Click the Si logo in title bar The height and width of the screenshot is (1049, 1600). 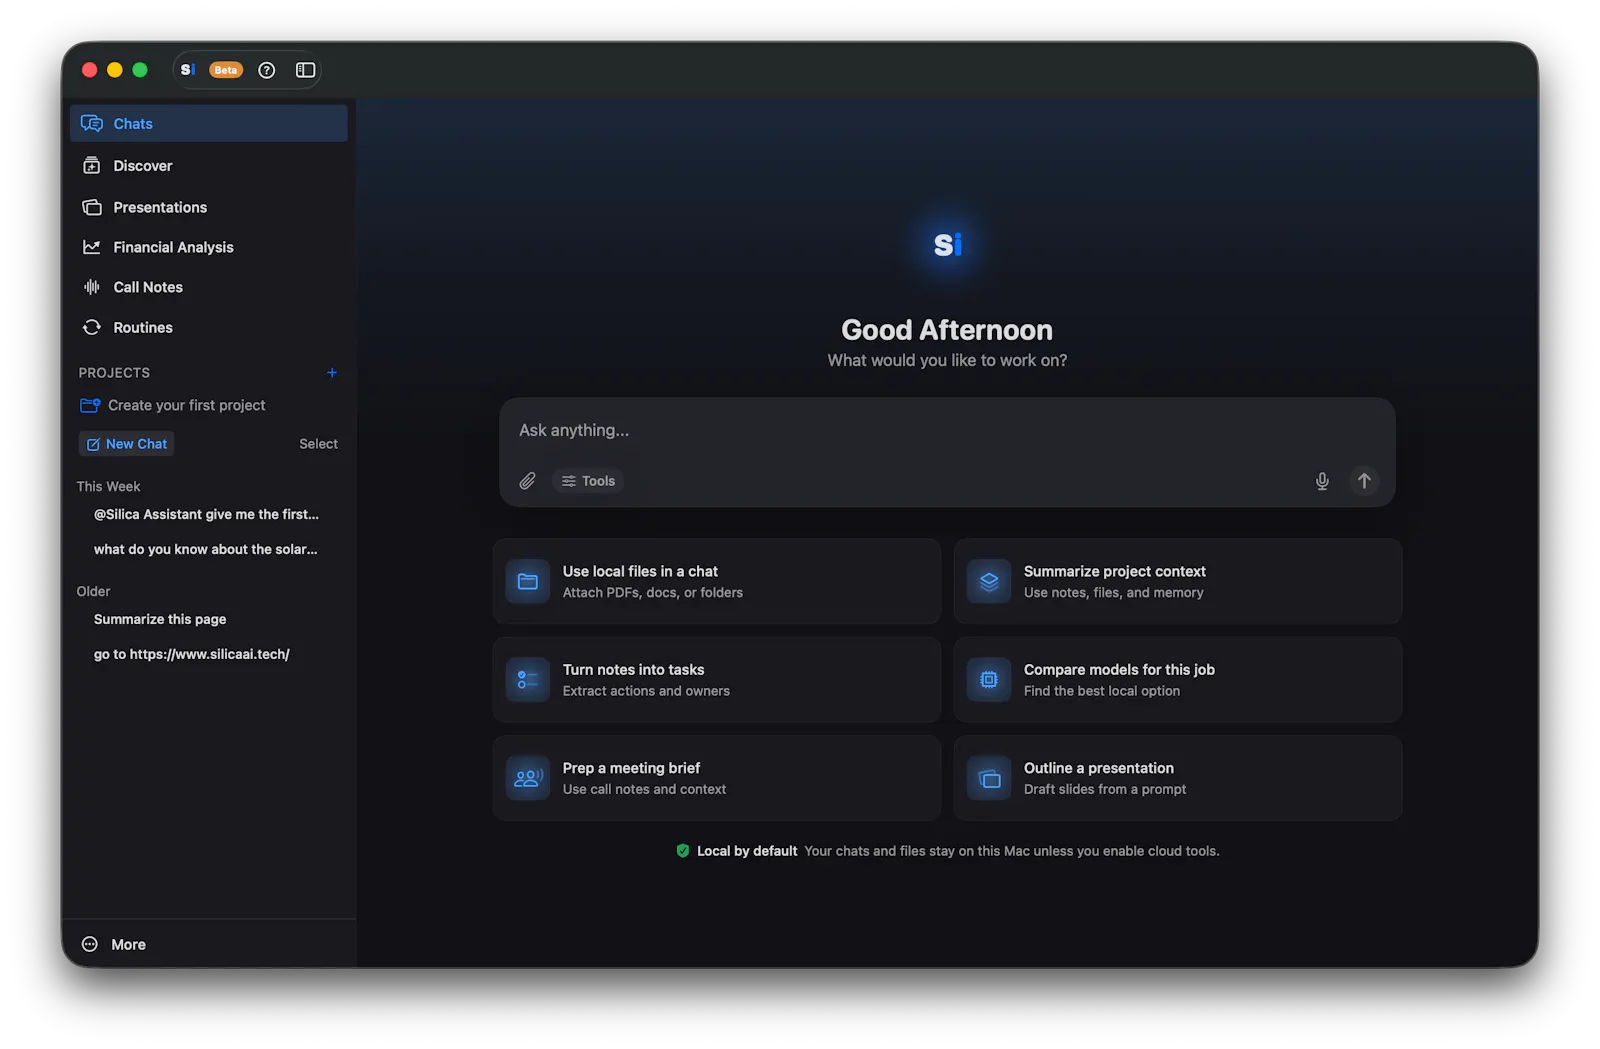point(188,70)
